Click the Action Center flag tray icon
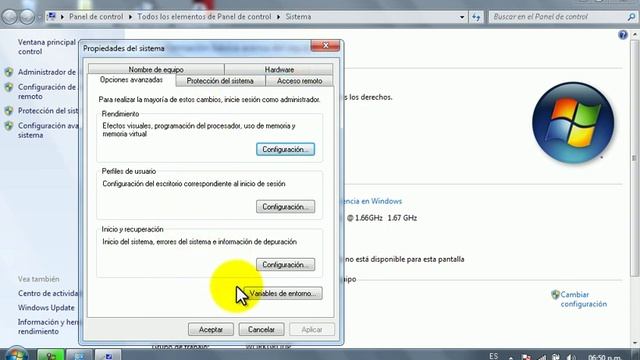The image size is (640, 360). point(527,358)
